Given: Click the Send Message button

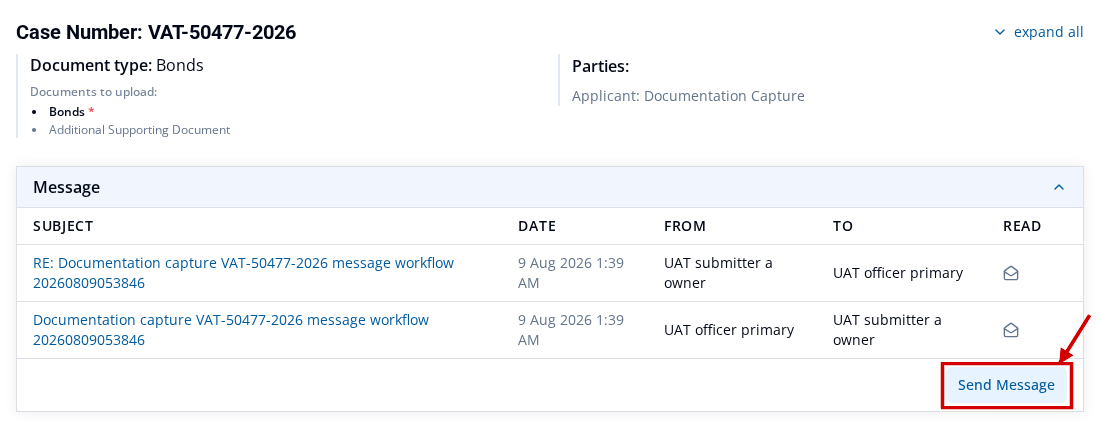Looking at the screenshot, I should (x=1006, y=385).
